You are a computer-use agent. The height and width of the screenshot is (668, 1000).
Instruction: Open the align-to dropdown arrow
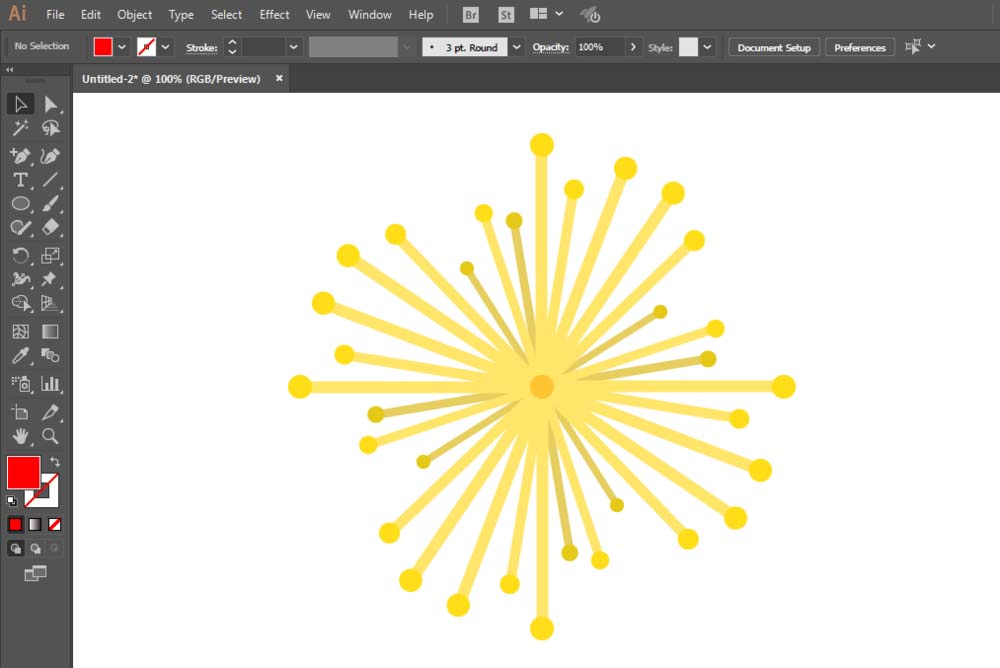[x=932, y=47]
